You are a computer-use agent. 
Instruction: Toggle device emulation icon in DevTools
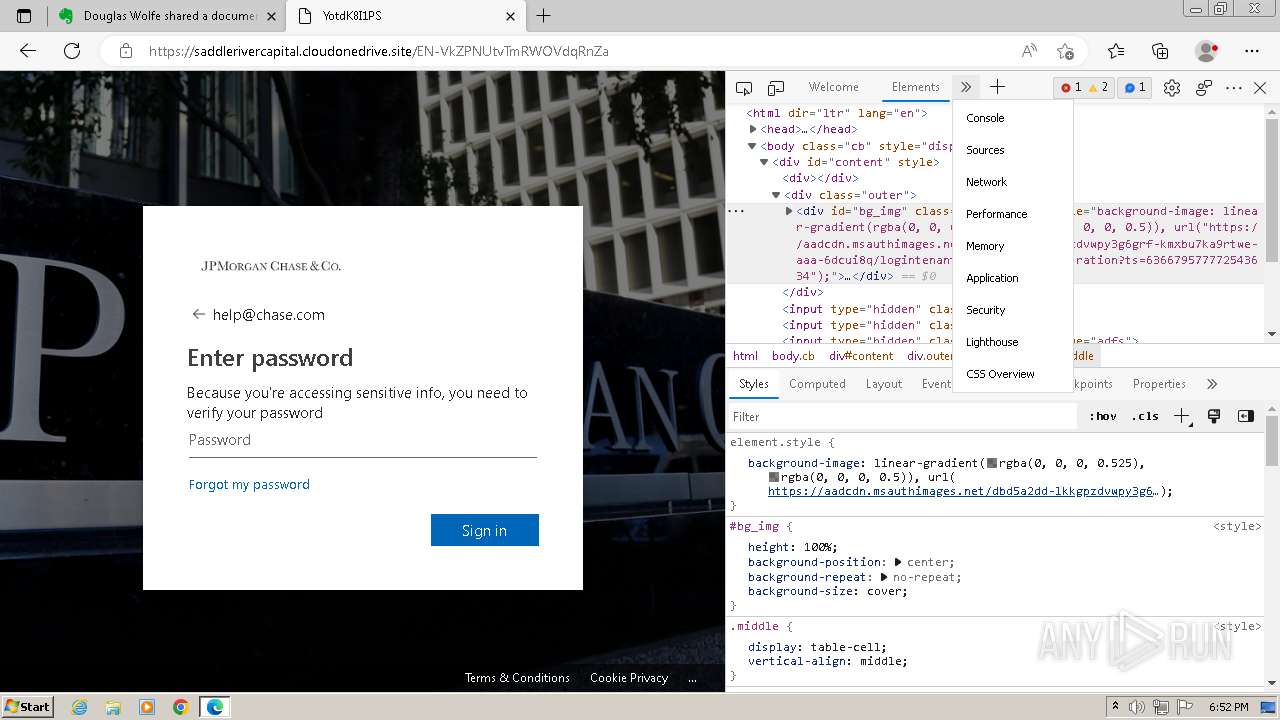776,87
